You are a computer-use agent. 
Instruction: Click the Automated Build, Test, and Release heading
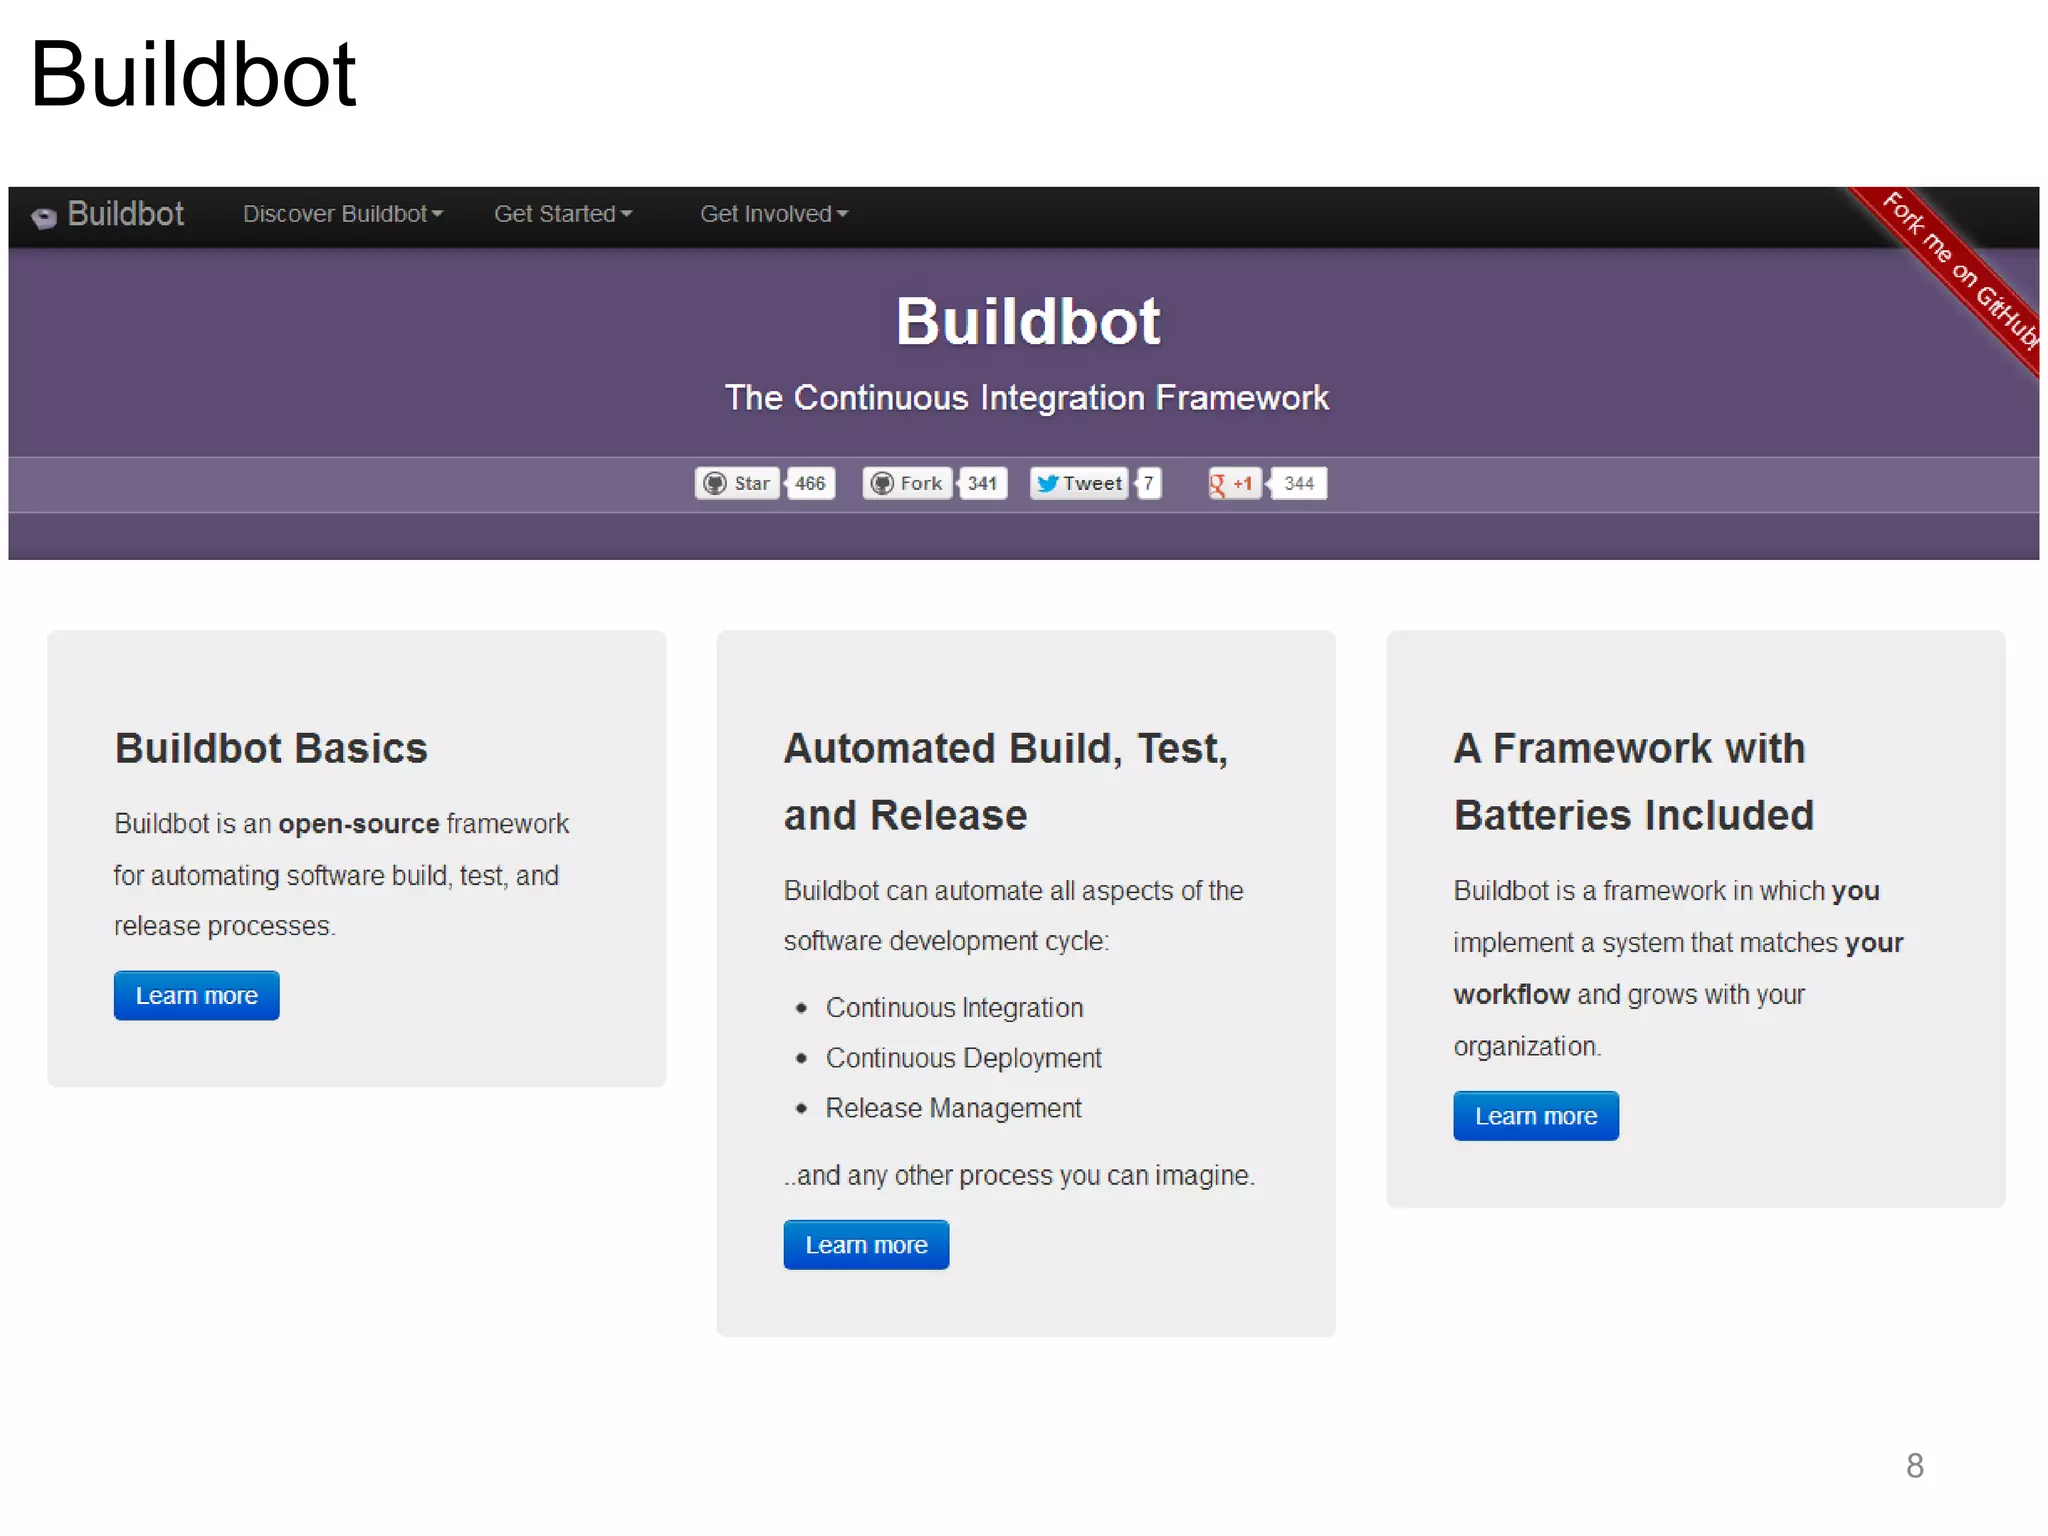click(1006, 781)
